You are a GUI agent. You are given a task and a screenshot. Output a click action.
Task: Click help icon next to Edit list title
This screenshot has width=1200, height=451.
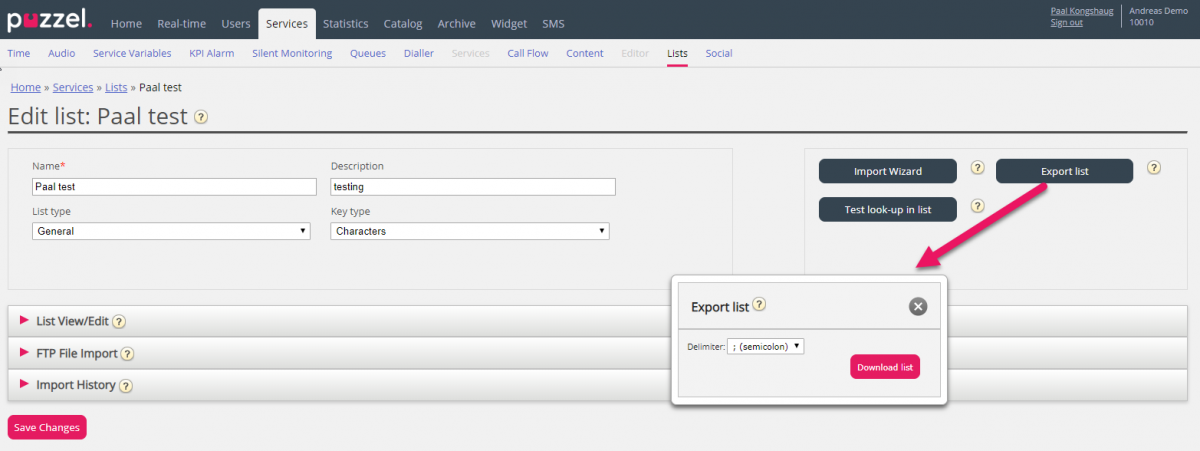click(201, 117)
